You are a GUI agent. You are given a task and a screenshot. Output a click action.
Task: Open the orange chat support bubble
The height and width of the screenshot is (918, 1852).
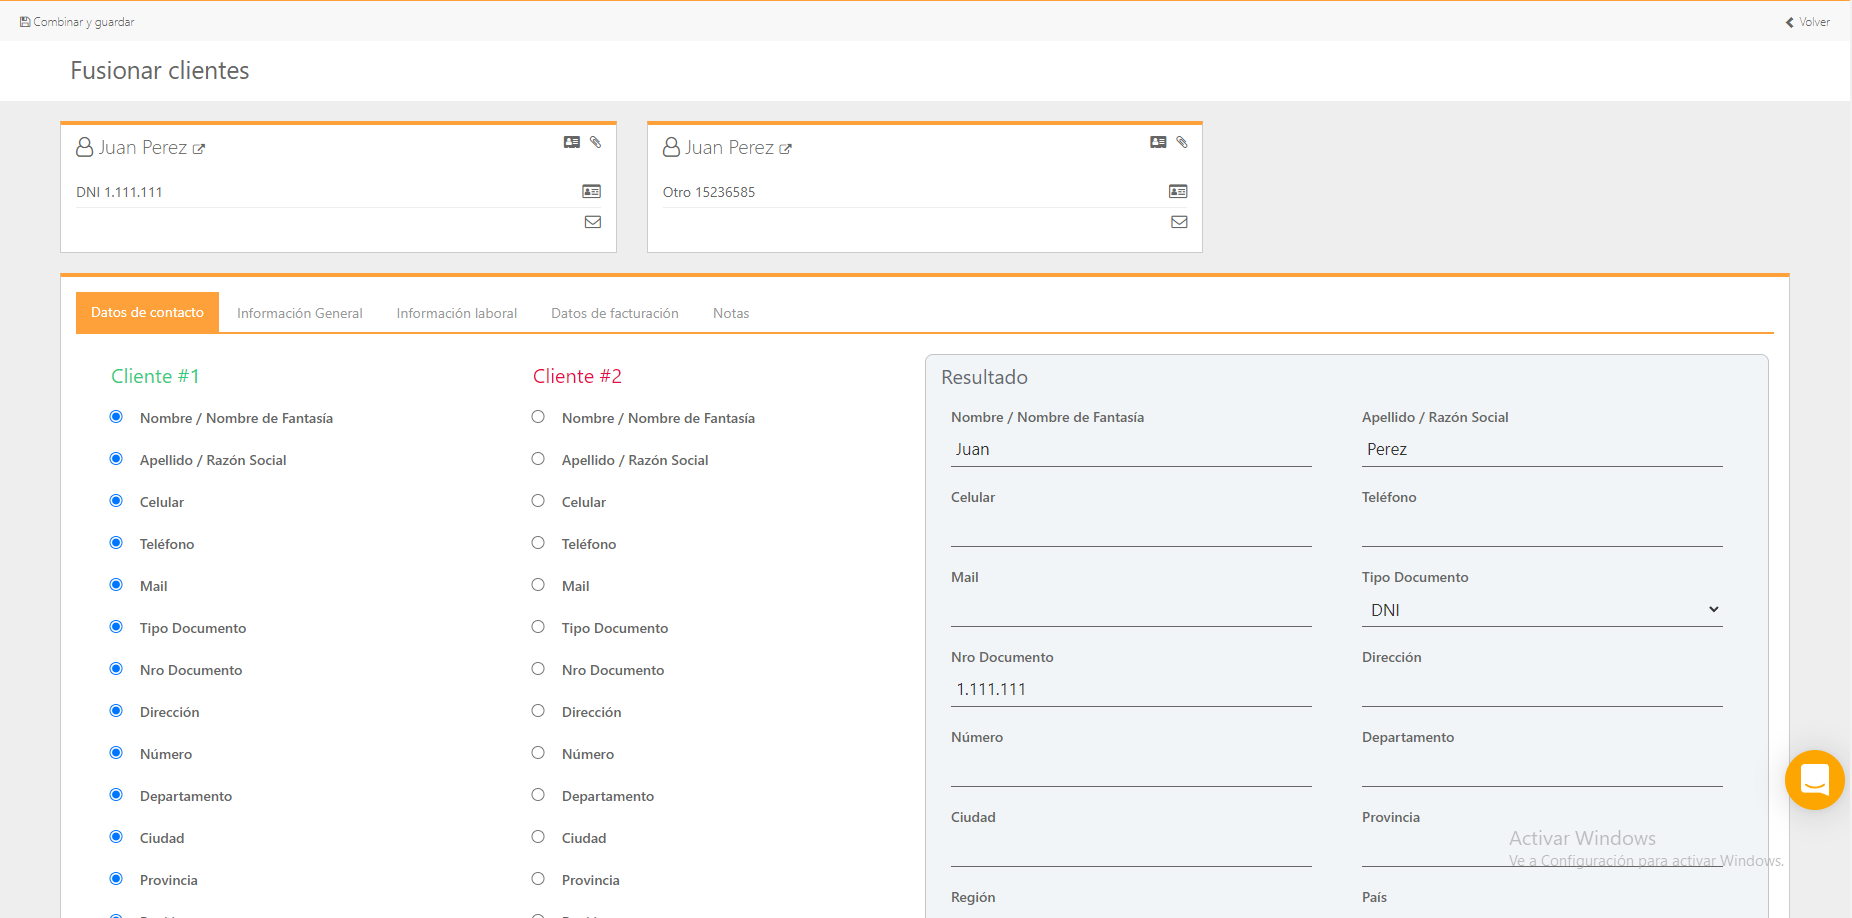click(1814, 780)
